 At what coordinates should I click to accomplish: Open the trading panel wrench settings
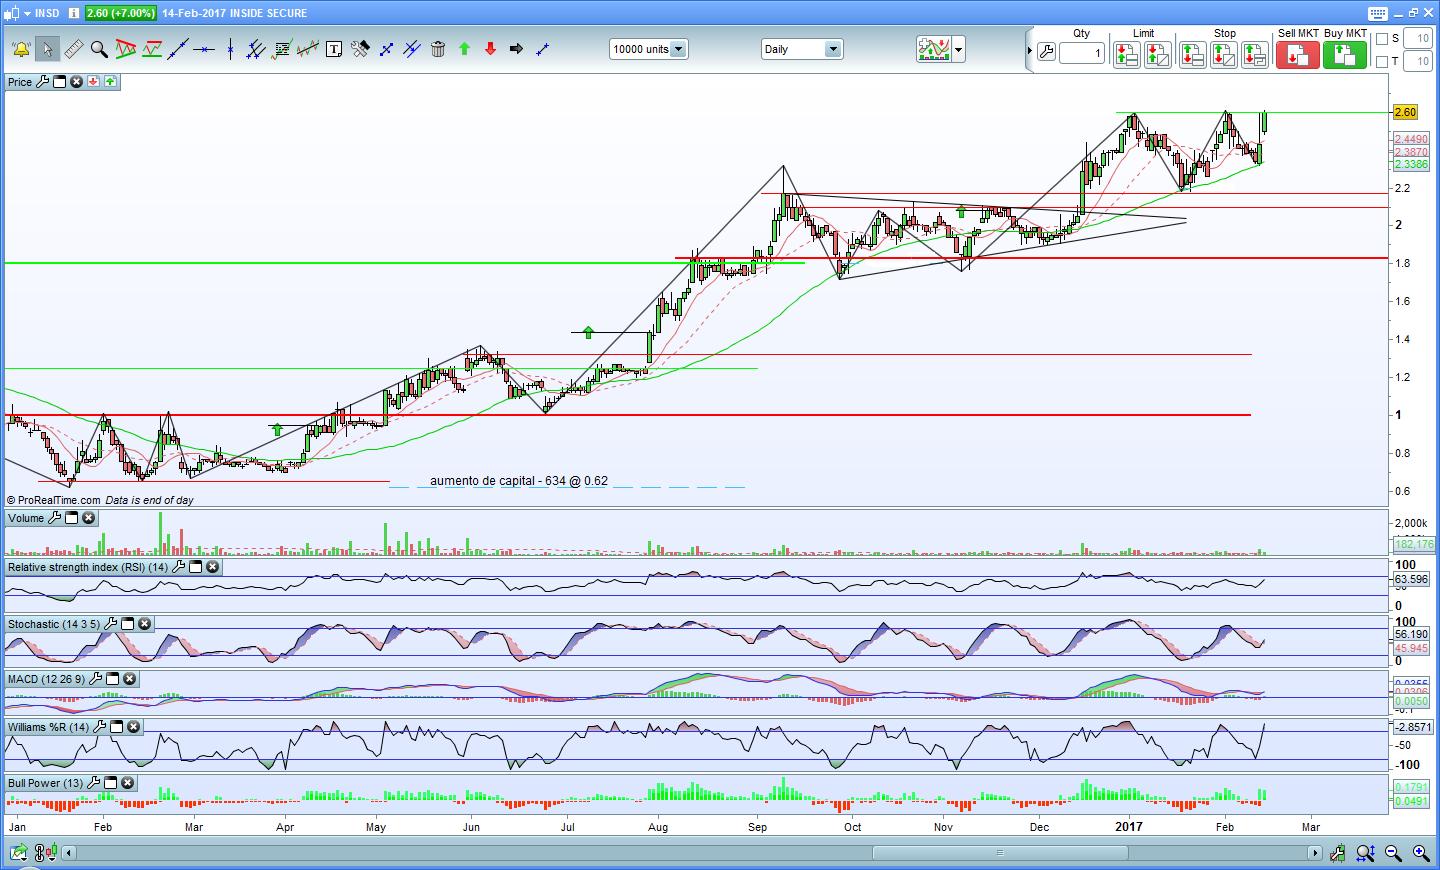pos(1046,52)
